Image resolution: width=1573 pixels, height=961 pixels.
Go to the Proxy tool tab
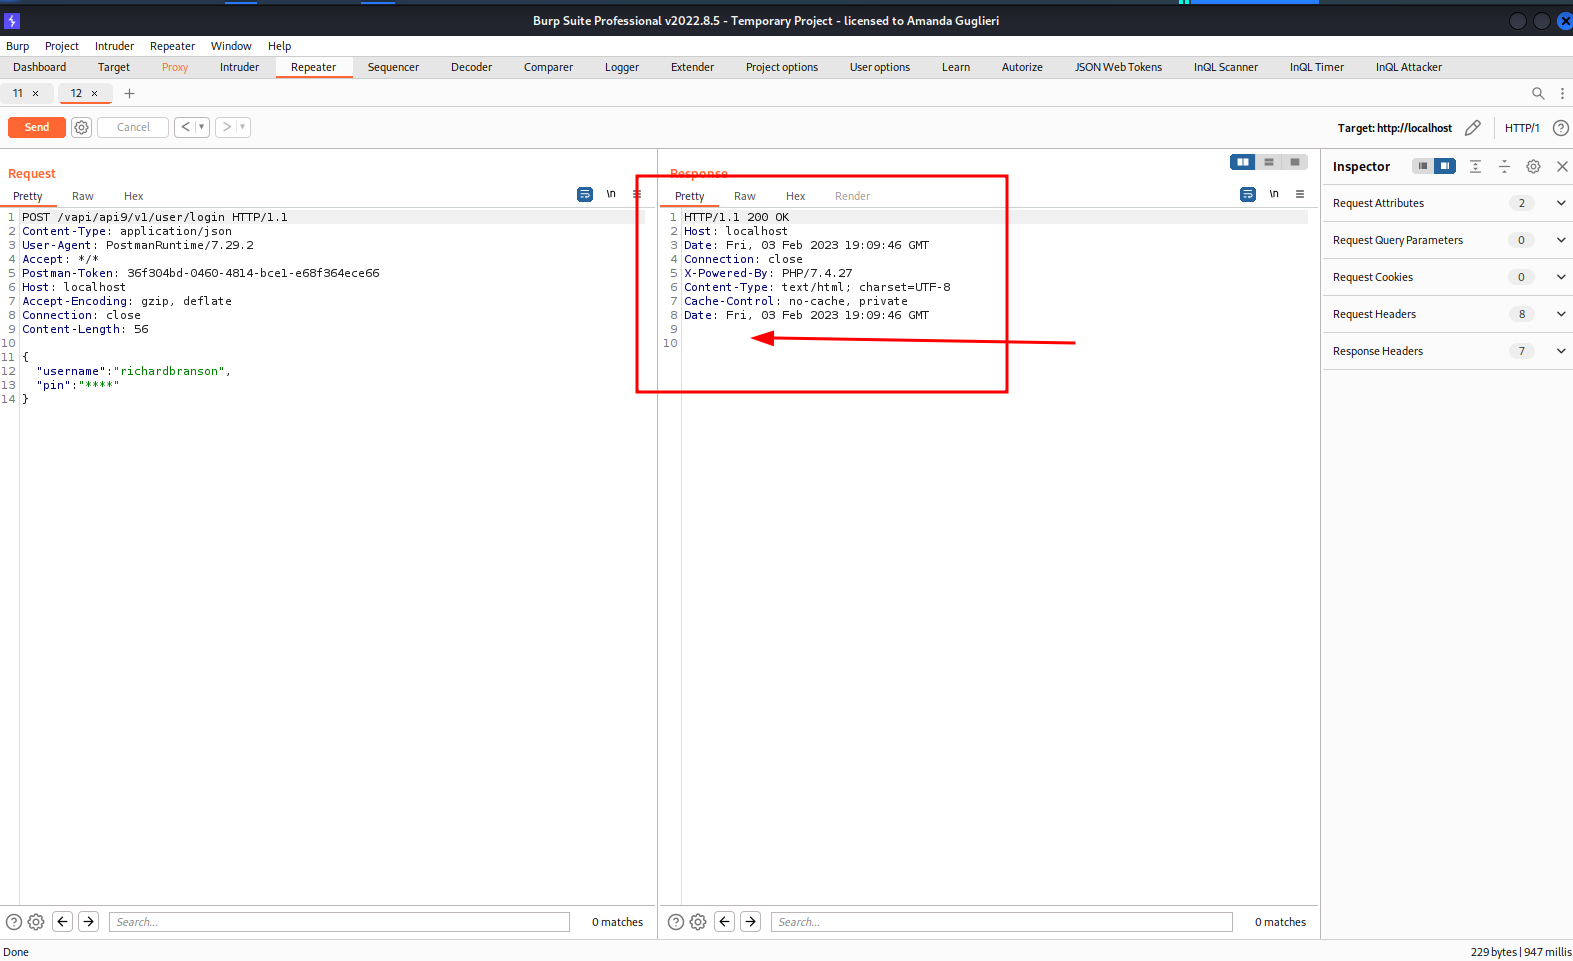pos(175,67)
